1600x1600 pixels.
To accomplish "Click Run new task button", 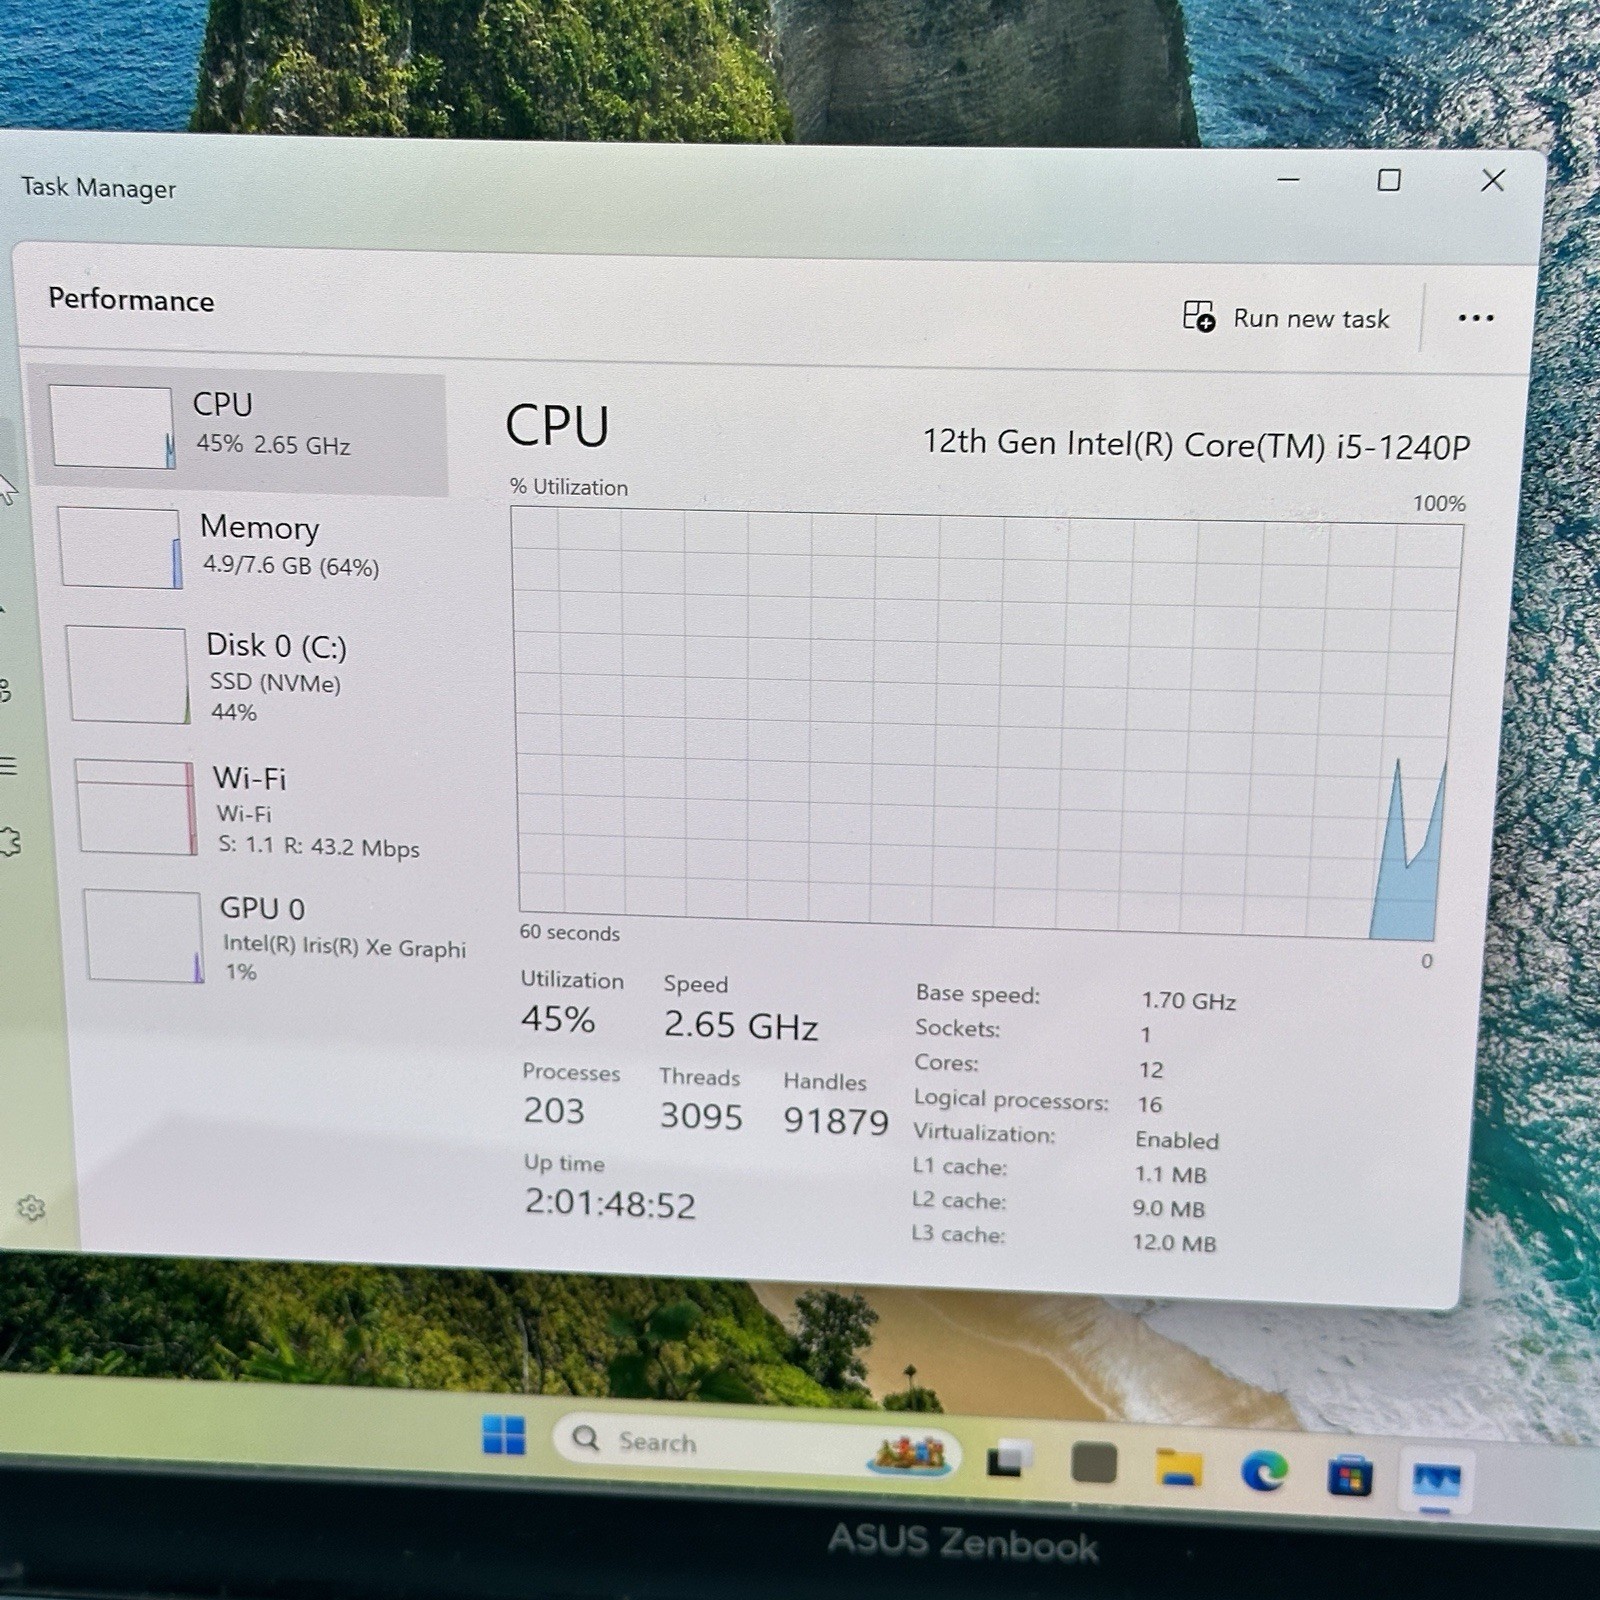I will pyautogui.click(x=1286, y=318).
